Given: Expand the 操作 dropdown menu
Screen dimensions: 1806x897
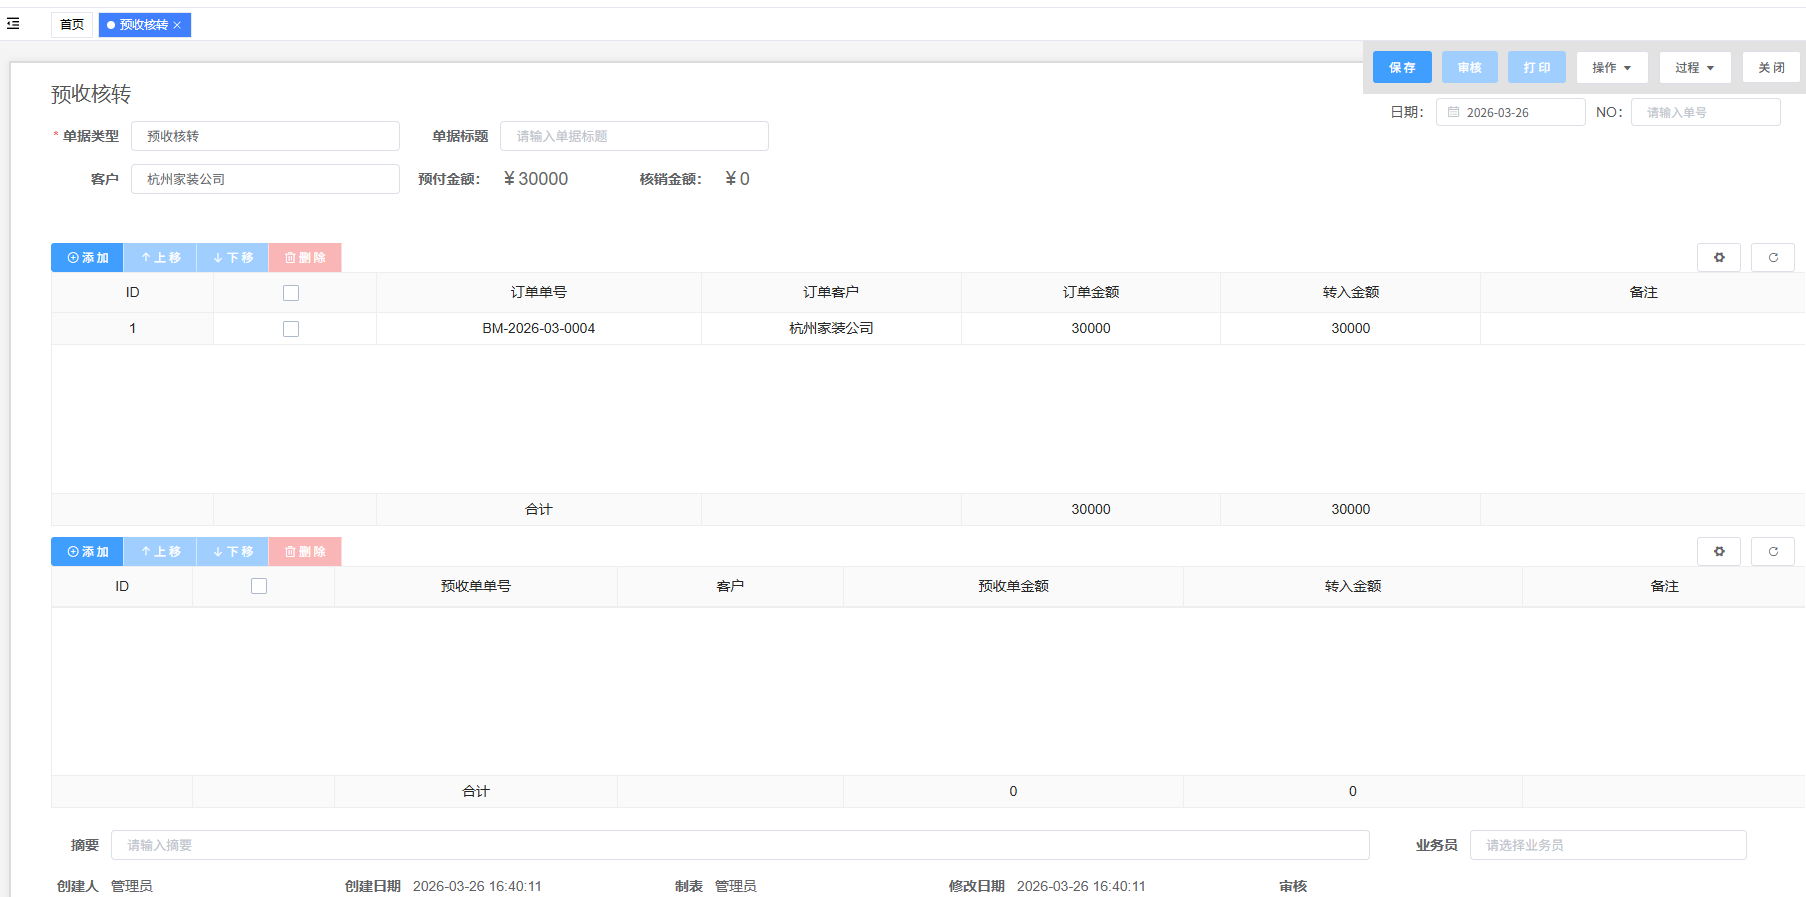Looking at the screenshot, I should tap(1611, 68).
